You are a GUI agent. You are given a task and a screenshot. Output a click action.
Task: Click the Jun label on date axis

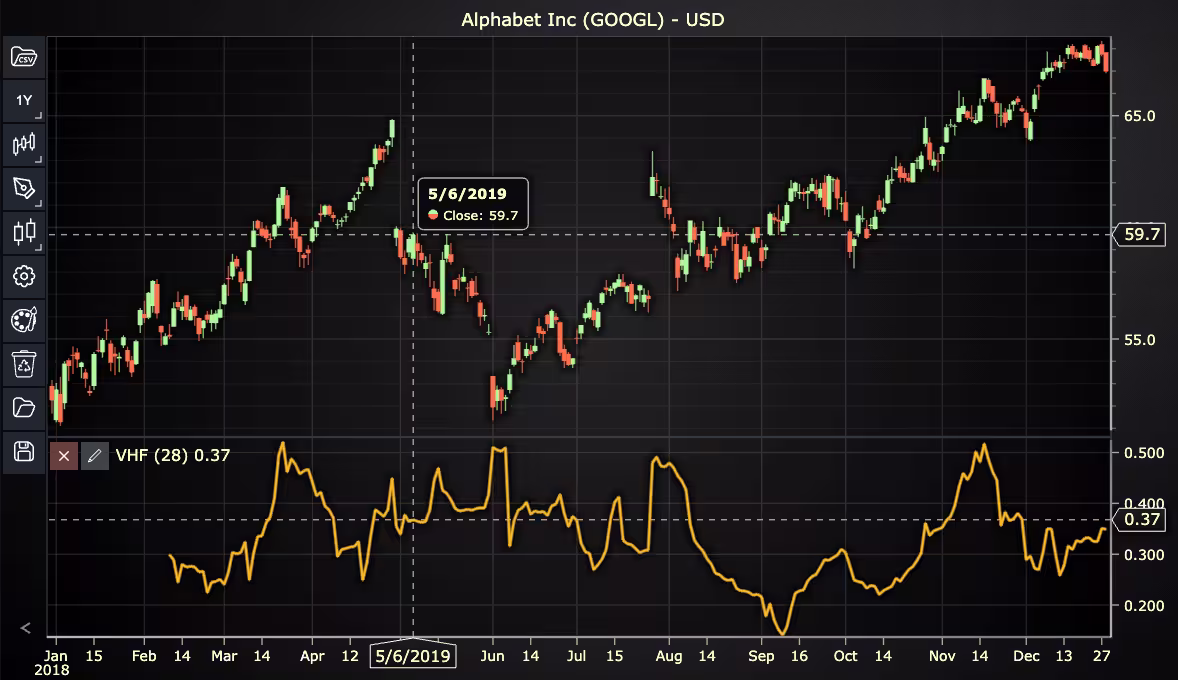[x=492, y=656]
